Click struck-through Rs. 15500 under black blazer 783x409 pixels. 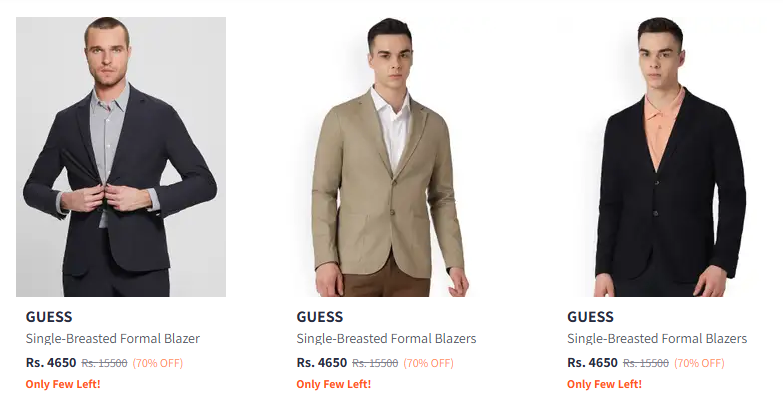pyautogui.click(x=645, y=364)
